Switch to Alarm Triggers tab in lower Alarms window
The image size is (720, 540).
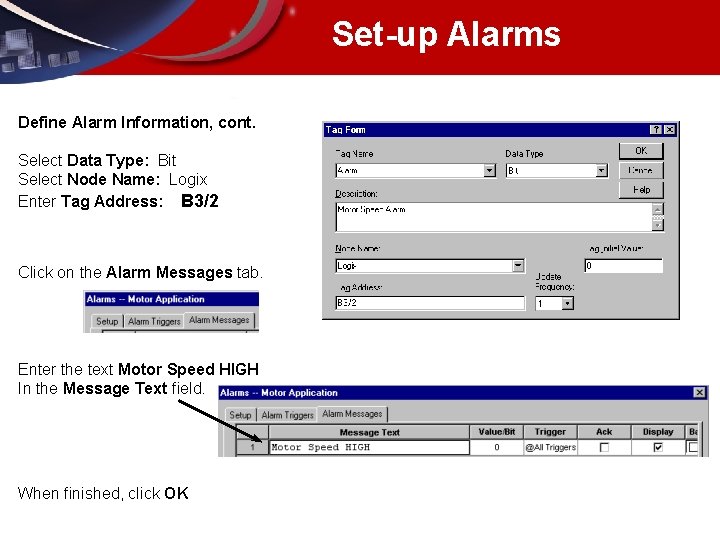287,415
